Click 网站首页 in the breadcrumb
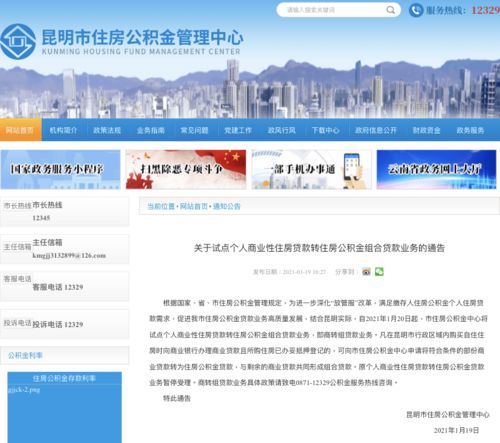This screenshot has width=500, height=443. pyautogui.click(x=194, y=206)
